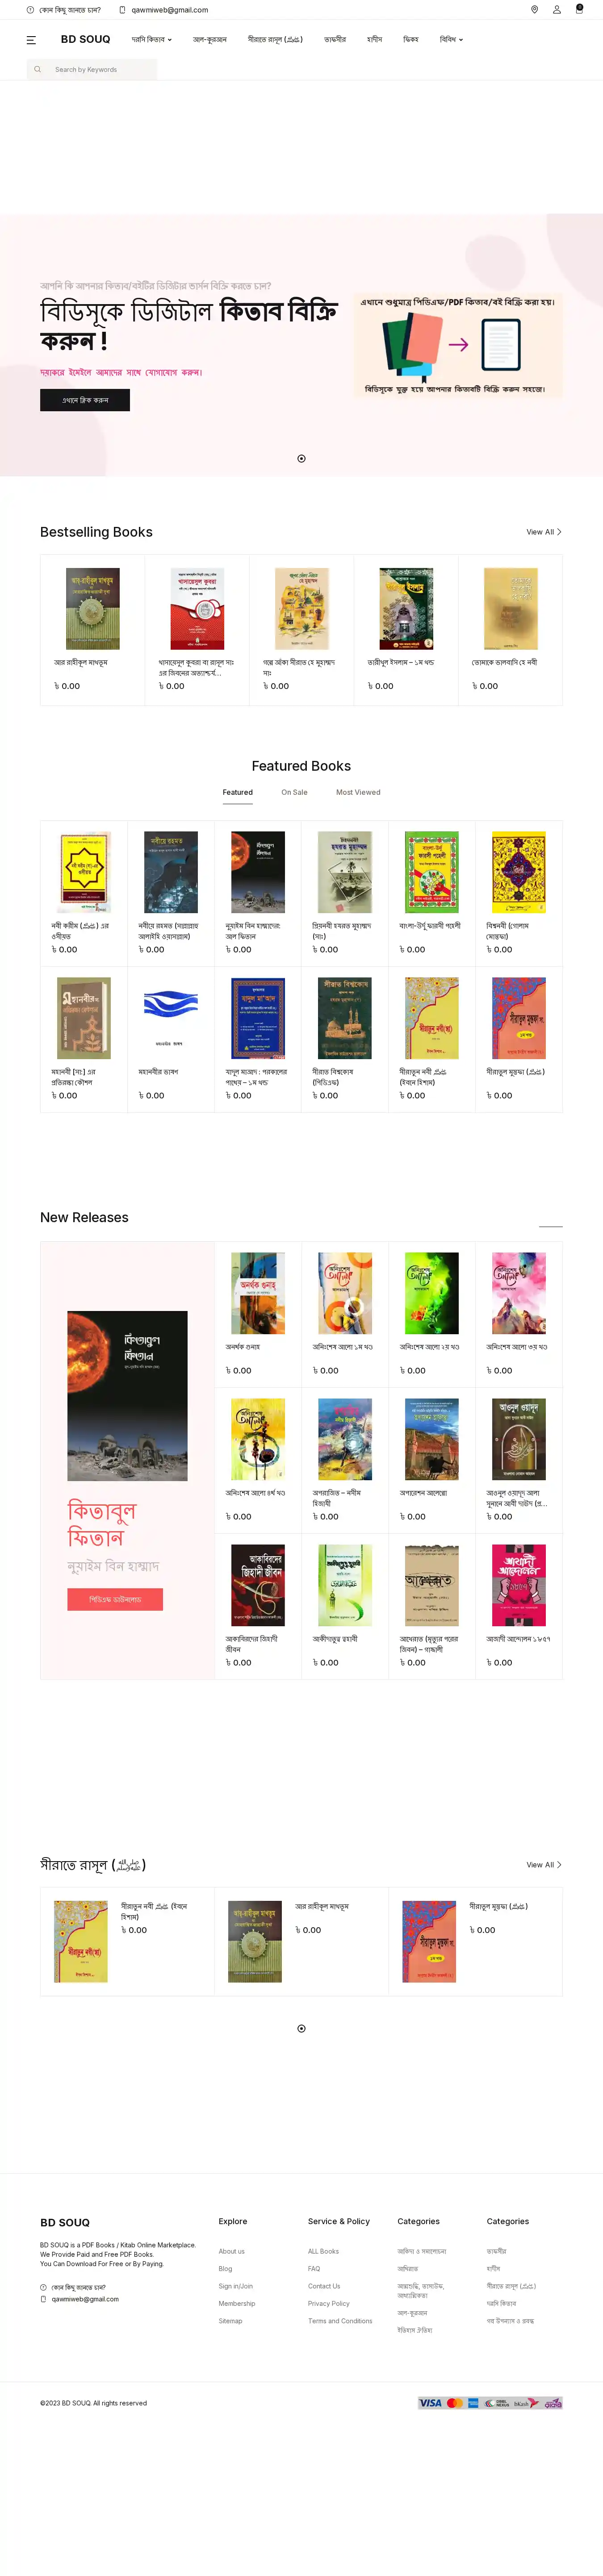Open View All arrow for Bestselling Books
Image resolution: width=603 pixels, height=2576 pixels.
pyautogui.click(x=544, y=532)
